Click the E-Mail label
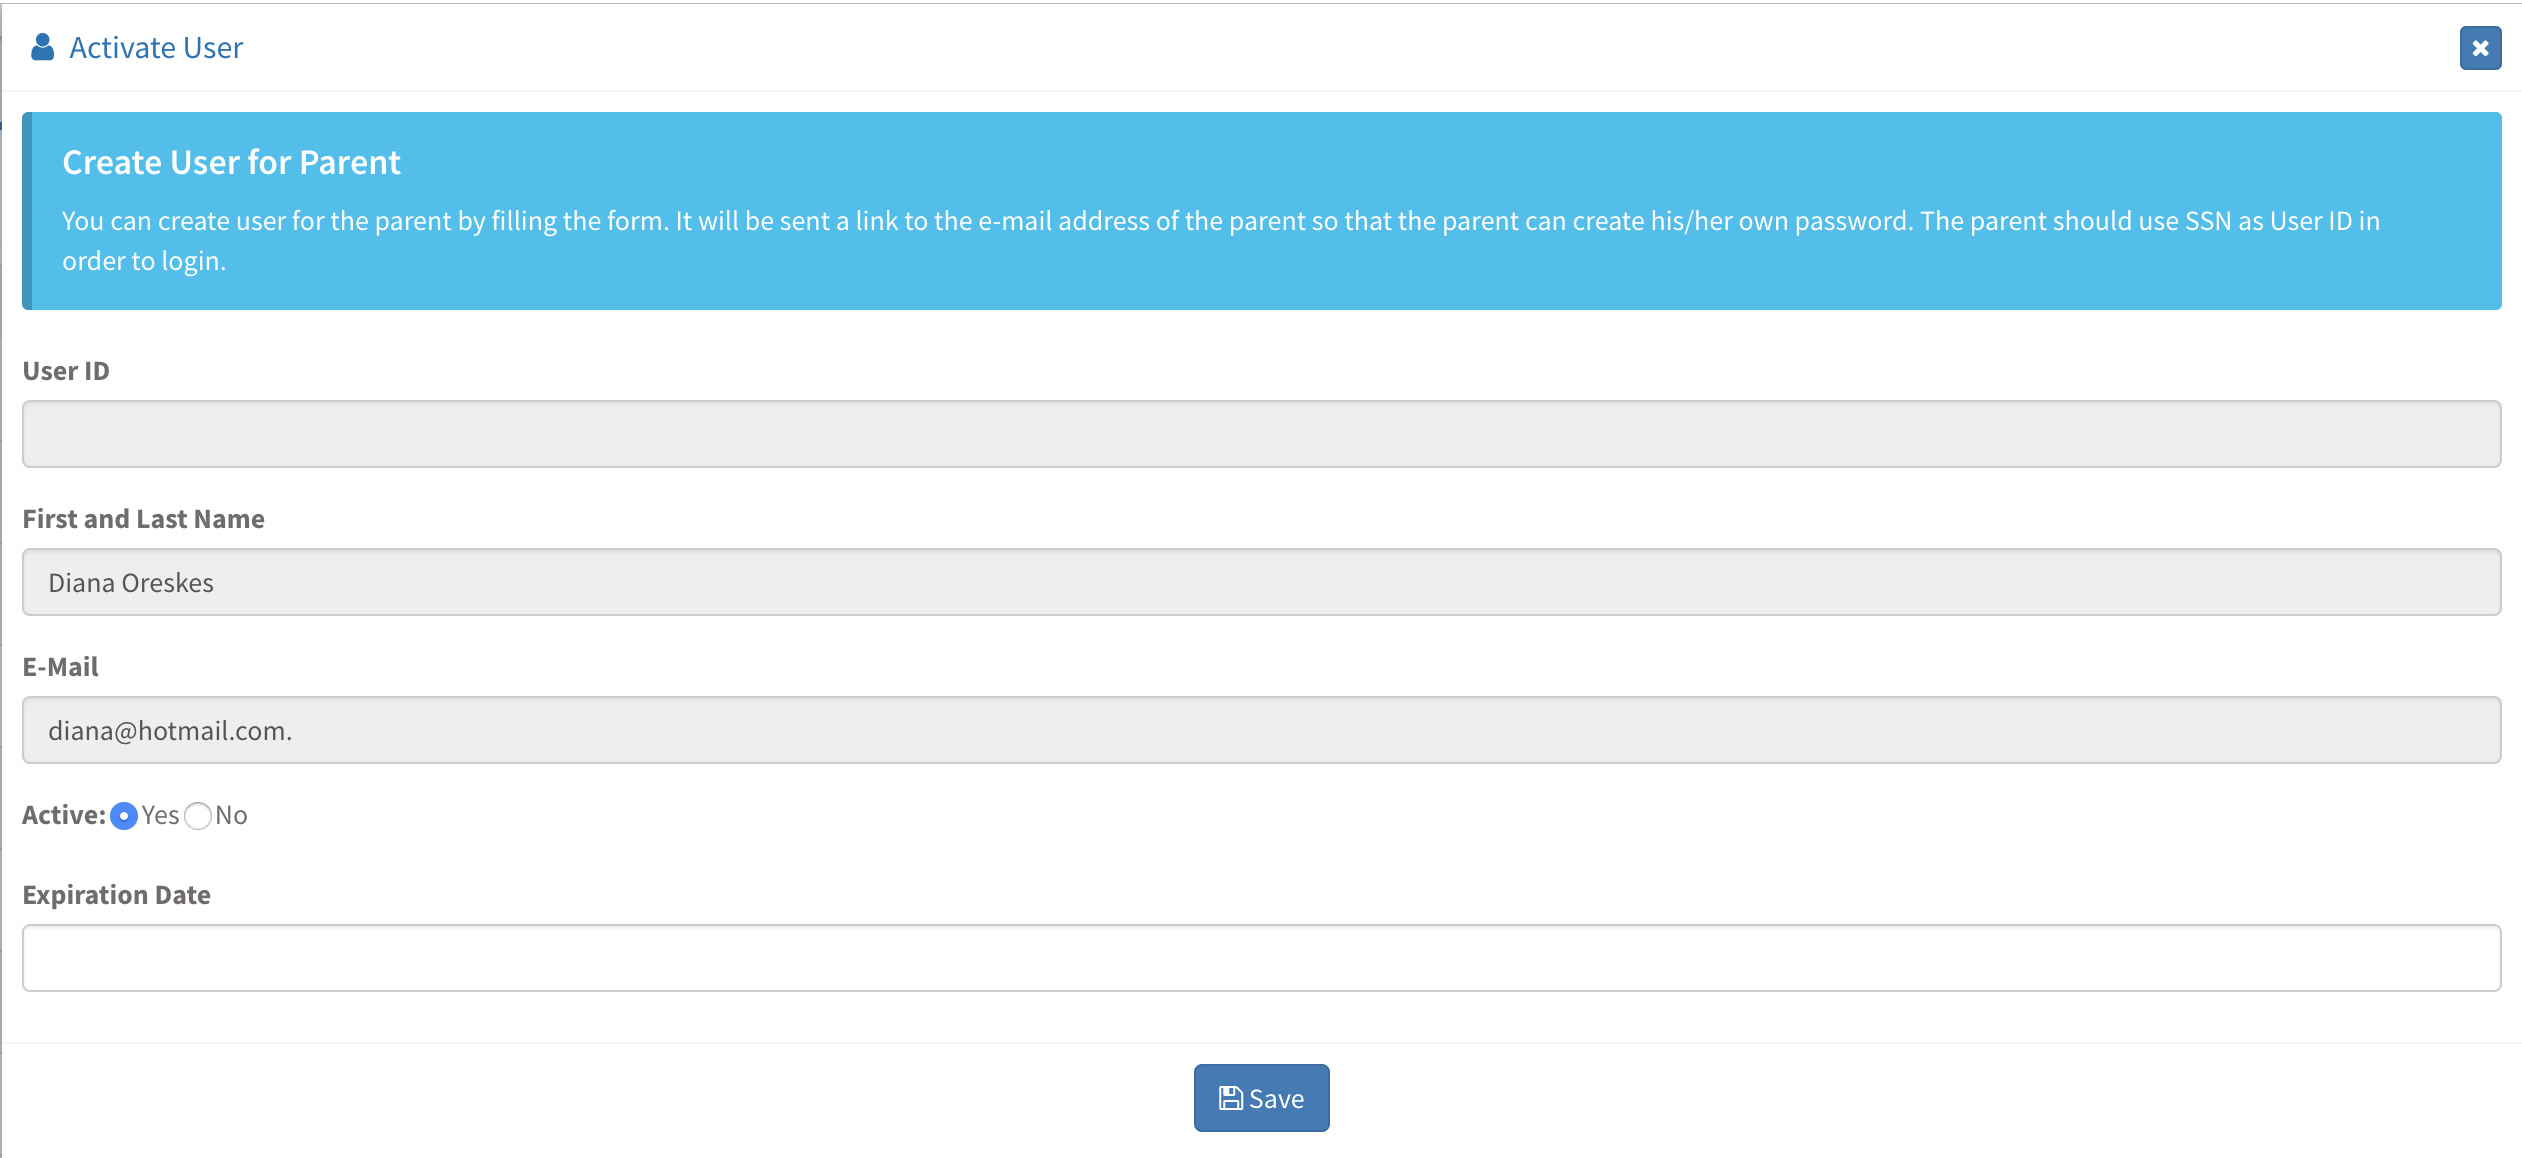2522x1158 pixels. point(60,667)
